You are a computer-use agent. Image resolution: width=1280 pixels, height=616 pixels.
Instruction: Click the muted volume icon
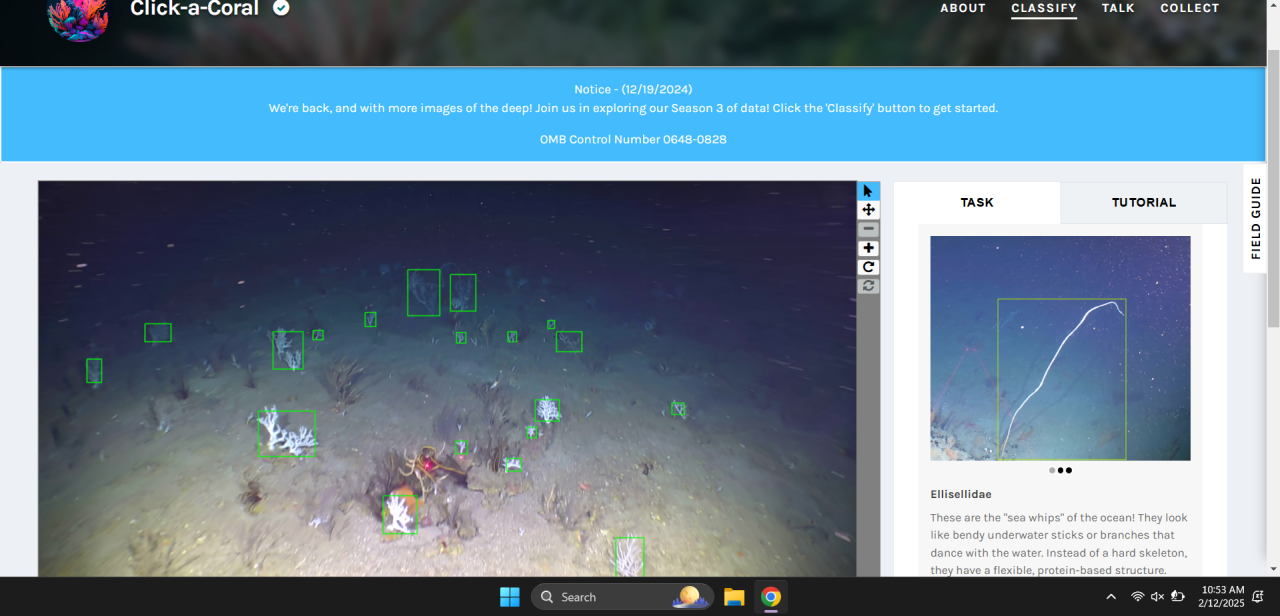1157,597
